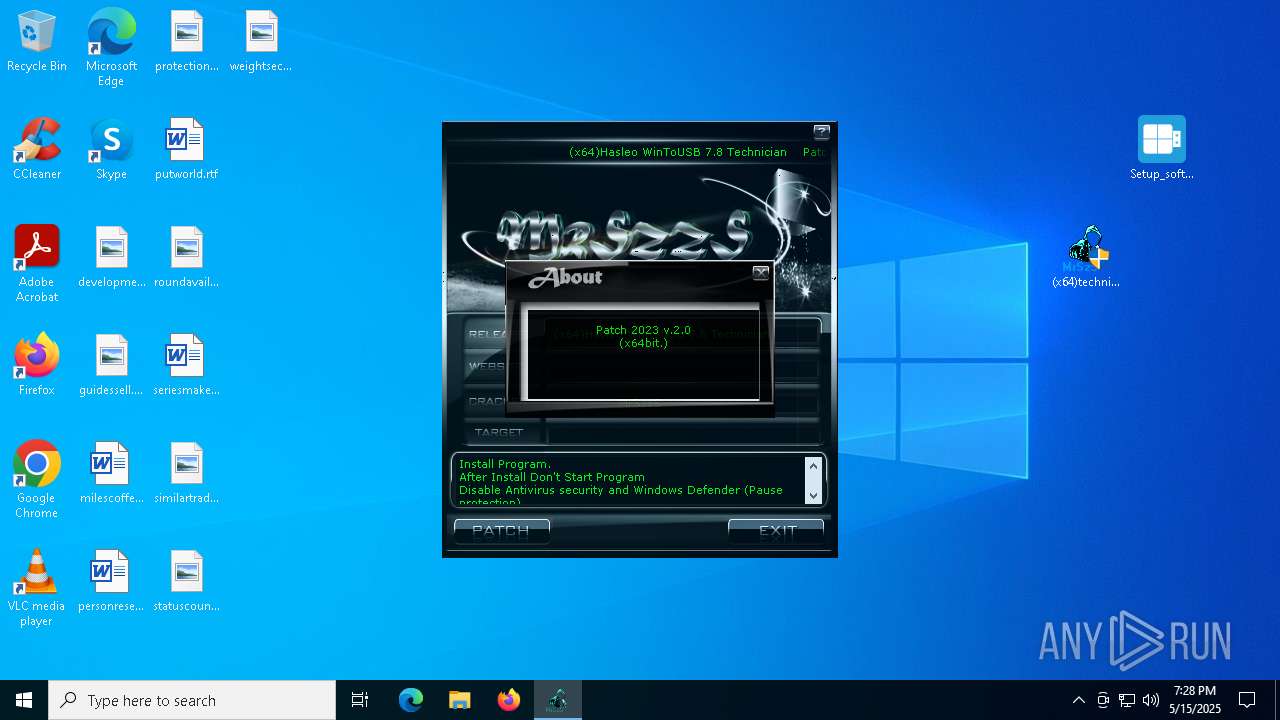Click the EXIT button in the patcher
1280x720 pixels.
click(776, 531)
